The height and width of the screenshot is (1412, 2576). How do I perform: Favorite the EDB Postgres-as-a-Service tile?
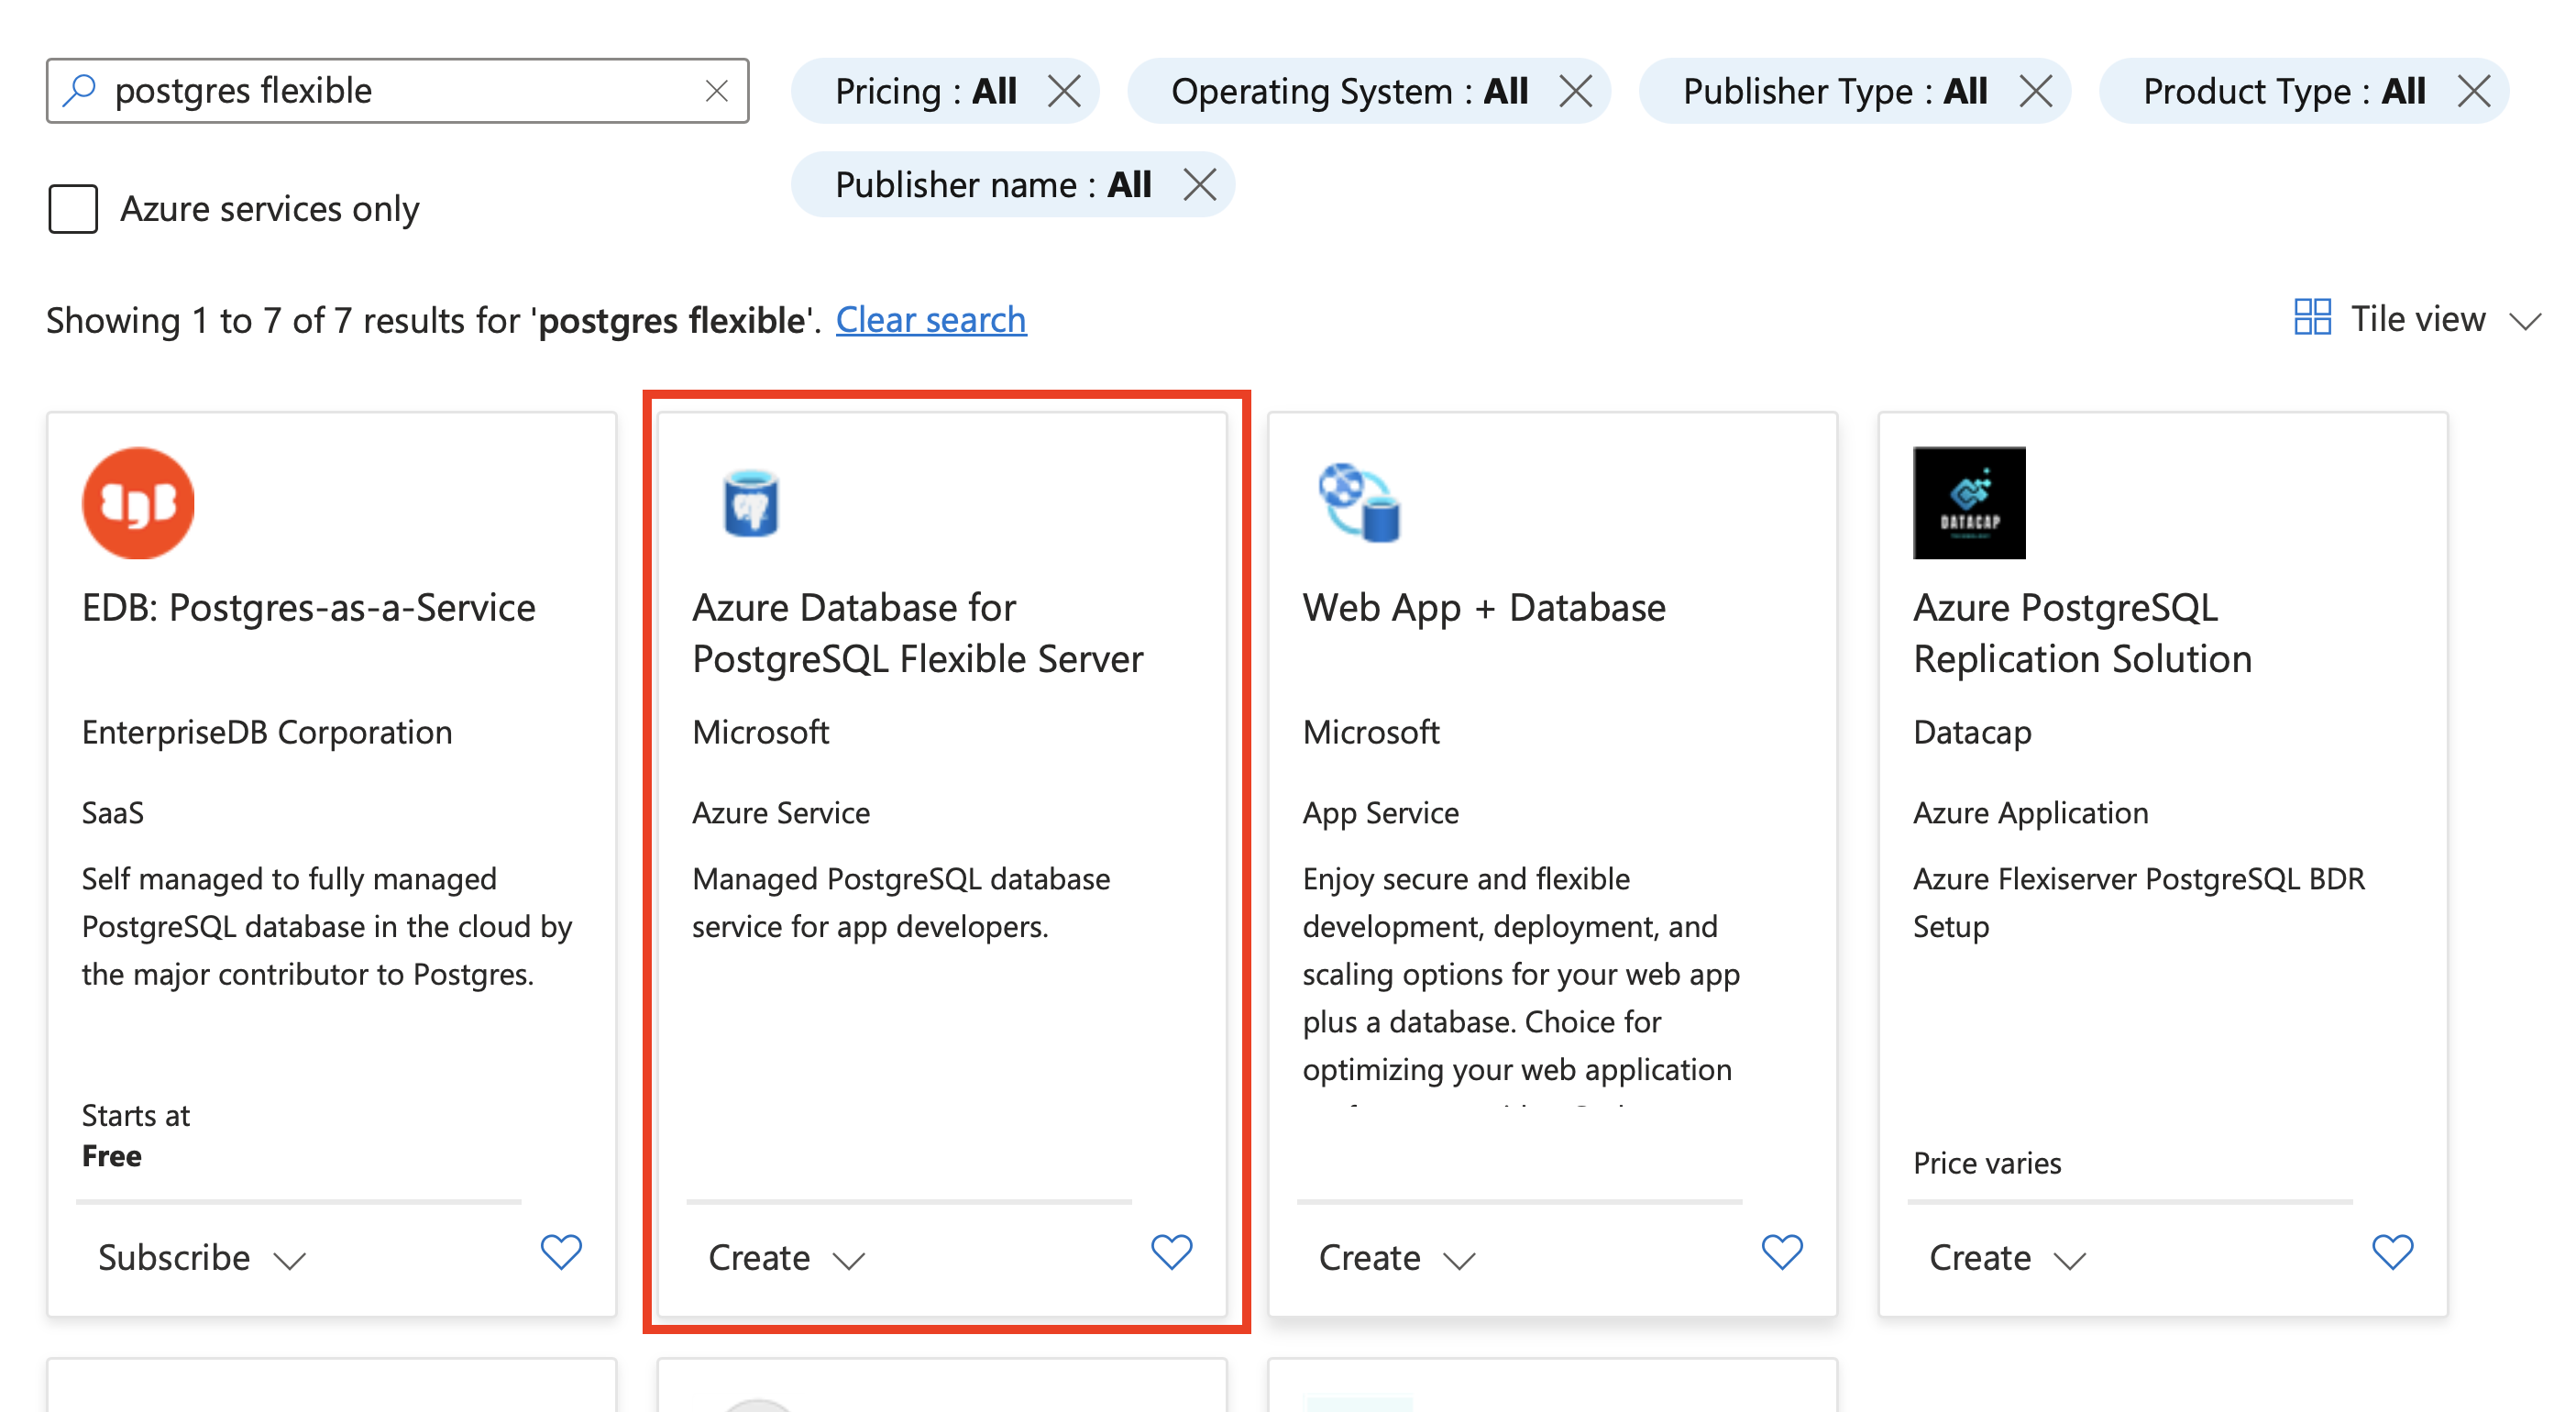[560, 1251]
